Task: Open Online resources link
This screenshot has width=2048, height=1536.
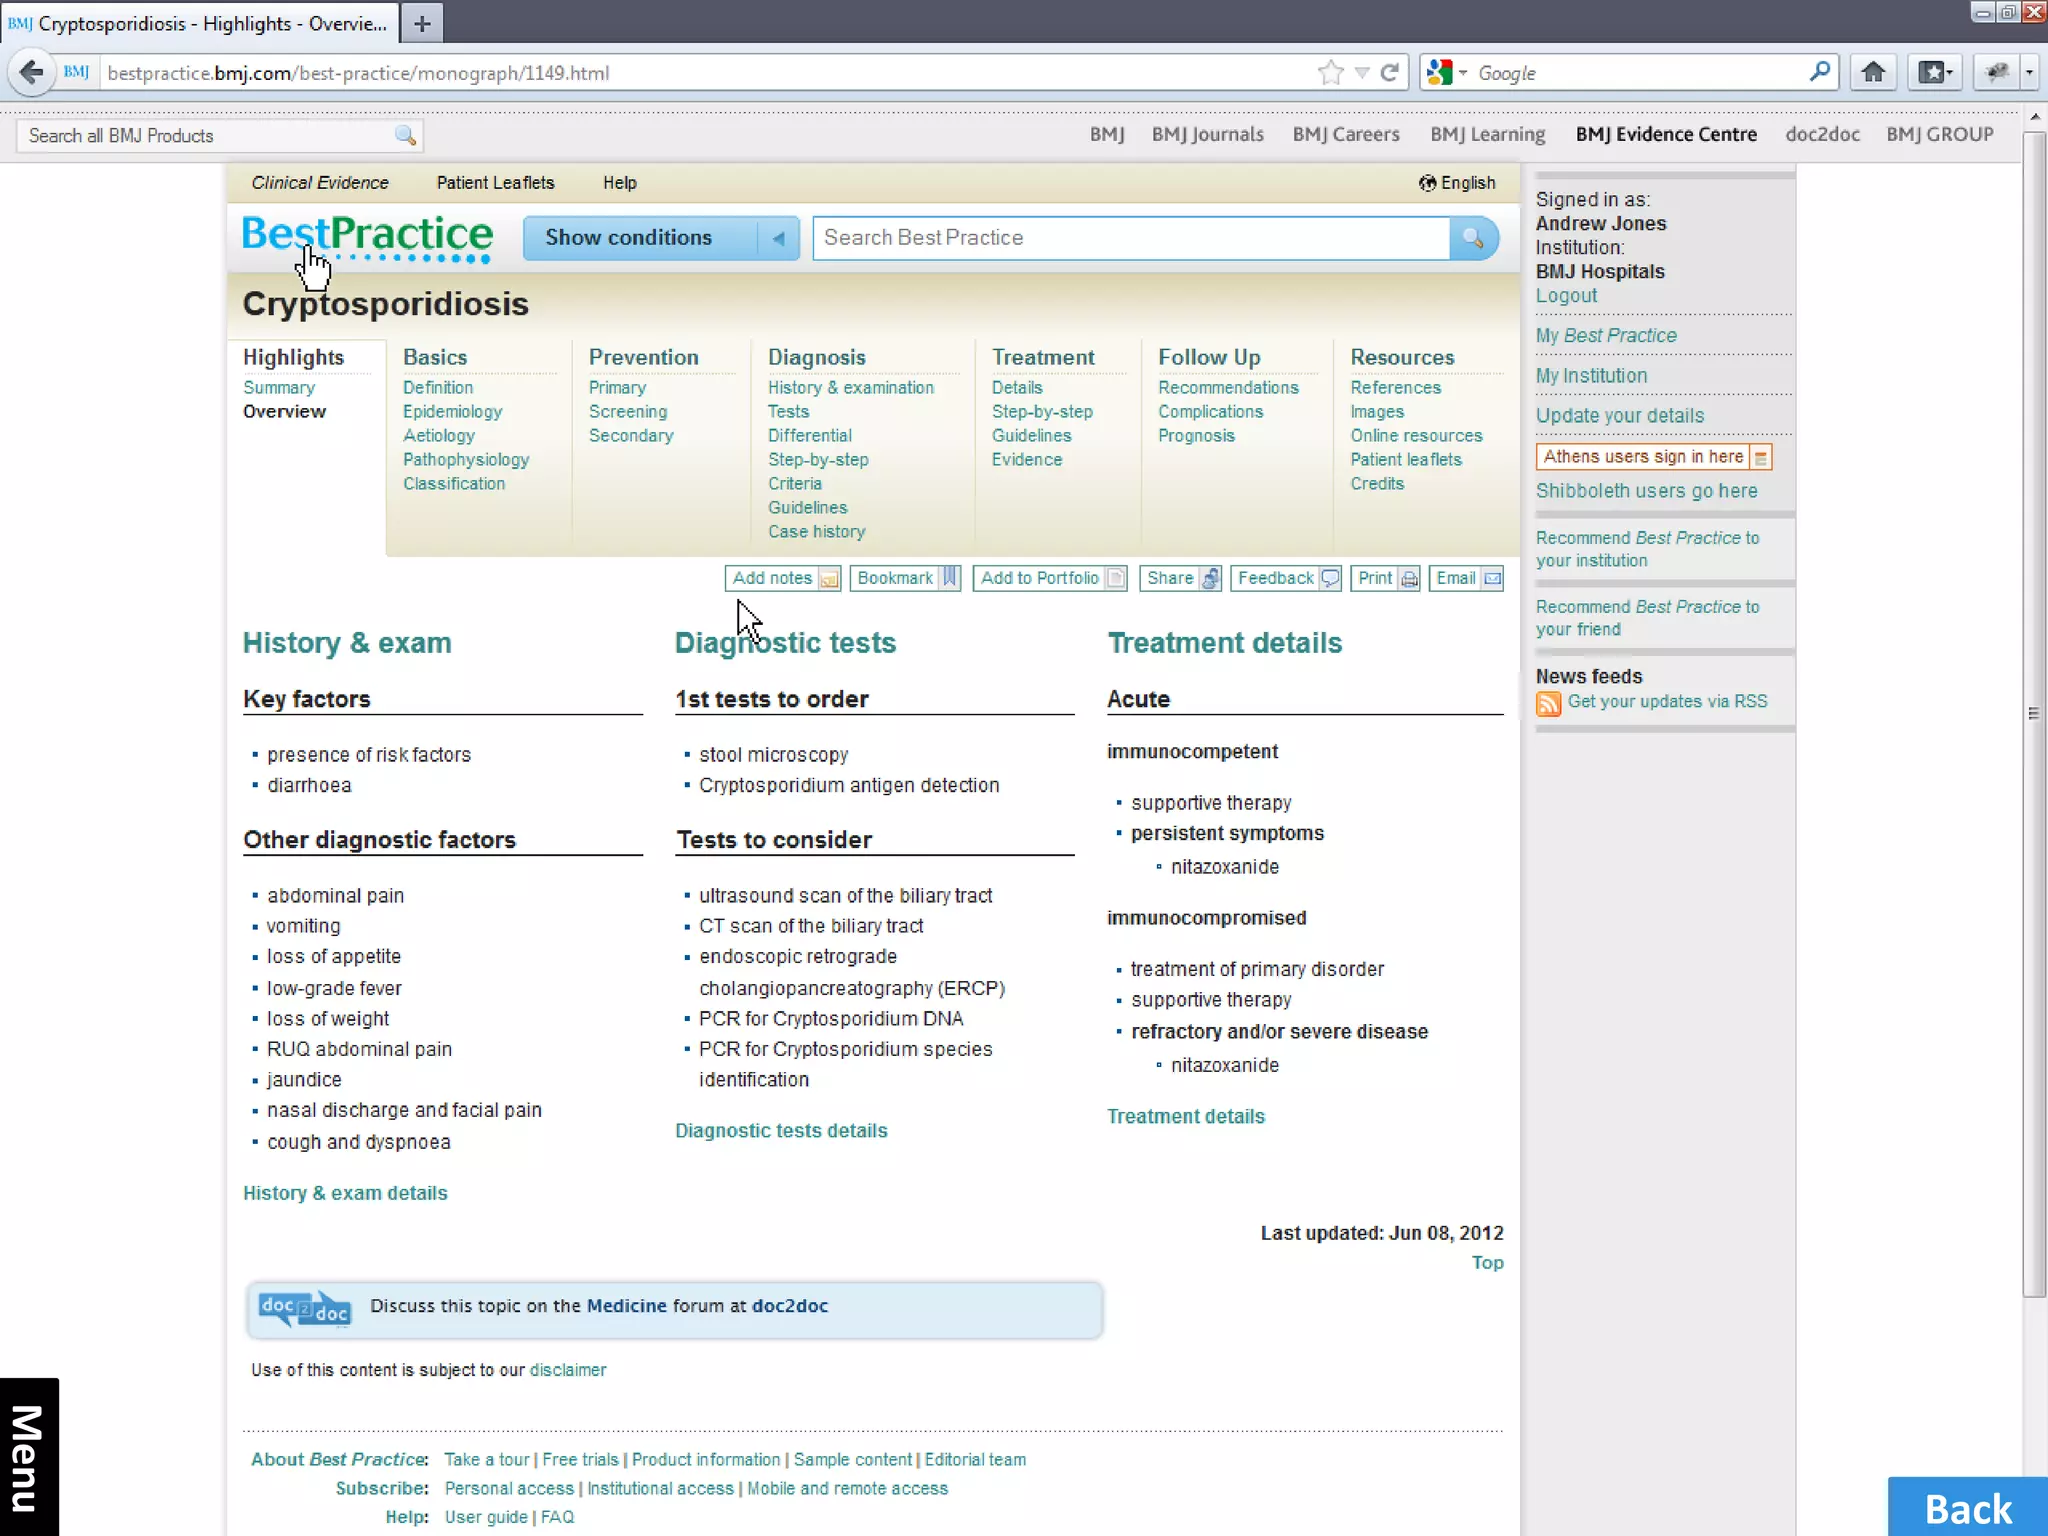Action: (x=1416, y=436)
